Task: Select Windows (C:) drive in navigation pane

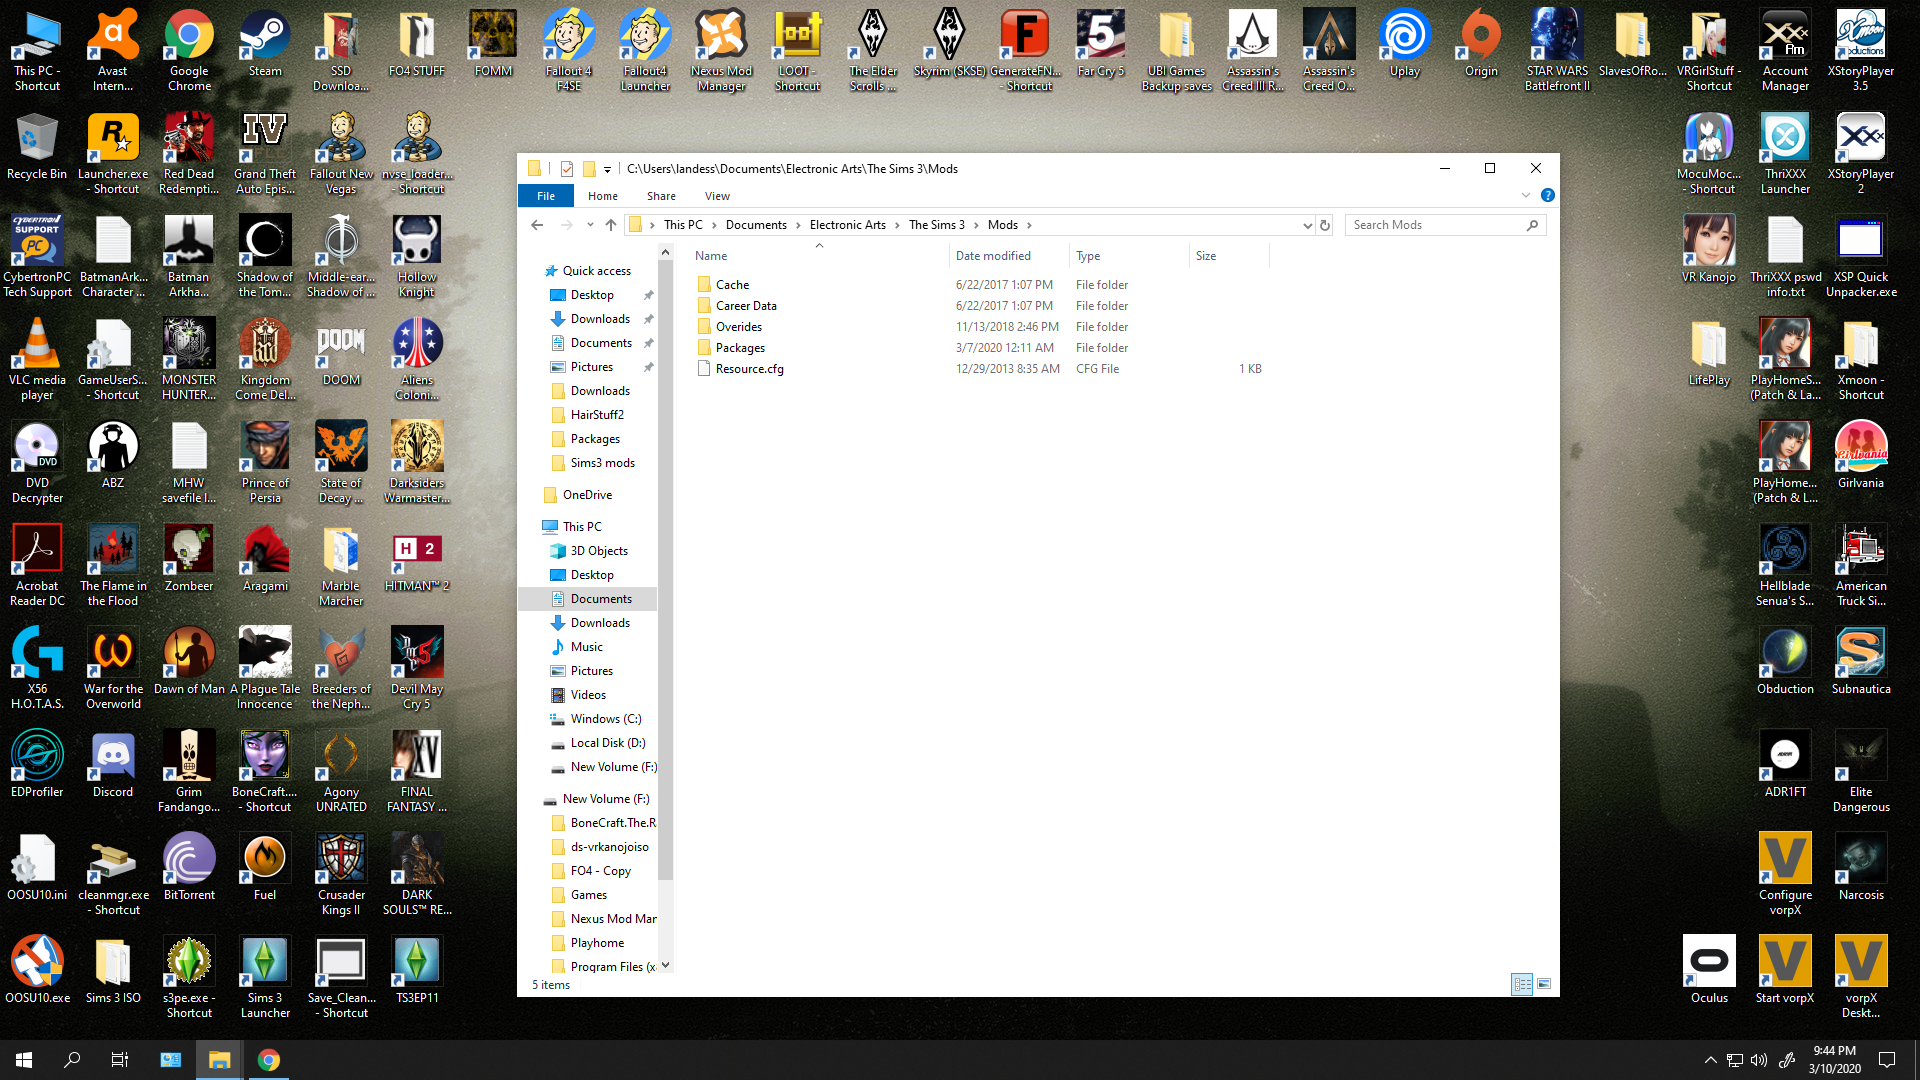Action: [605, 719]
